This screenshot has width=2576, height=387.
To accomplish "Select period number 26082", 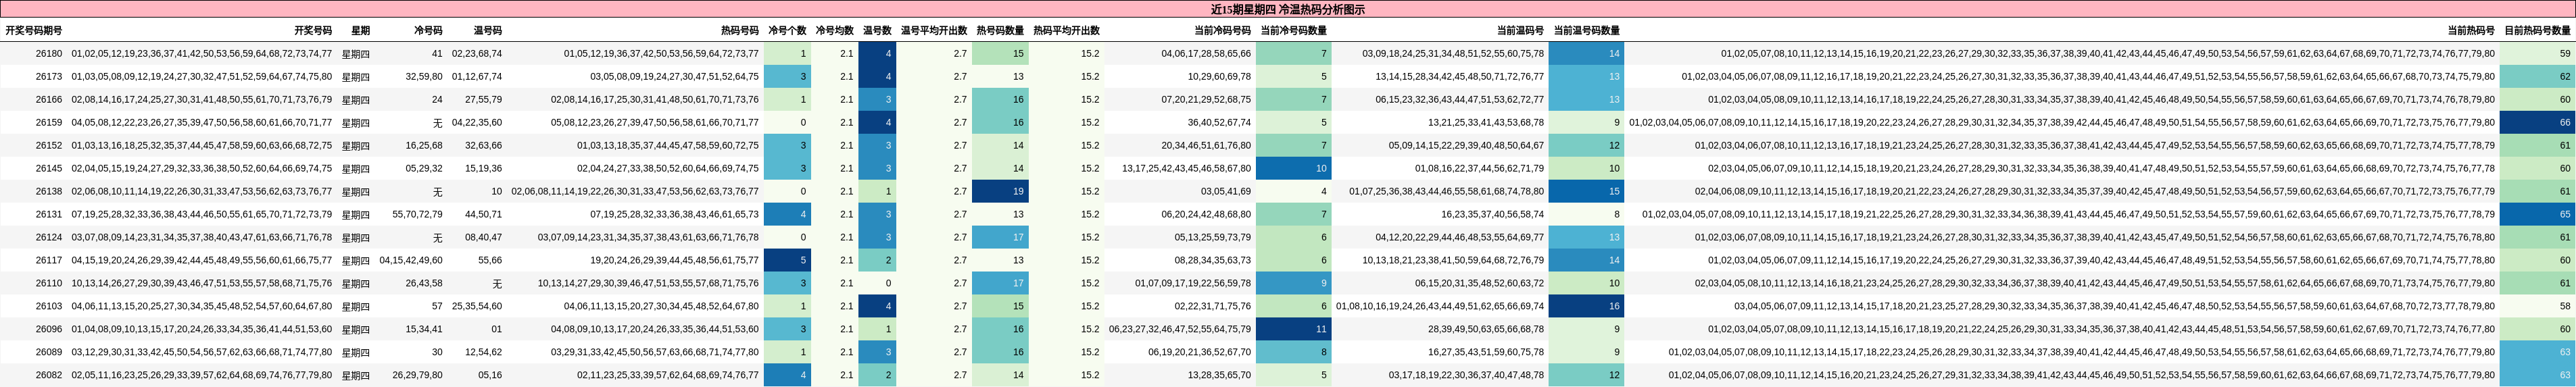I will point(48,376).
